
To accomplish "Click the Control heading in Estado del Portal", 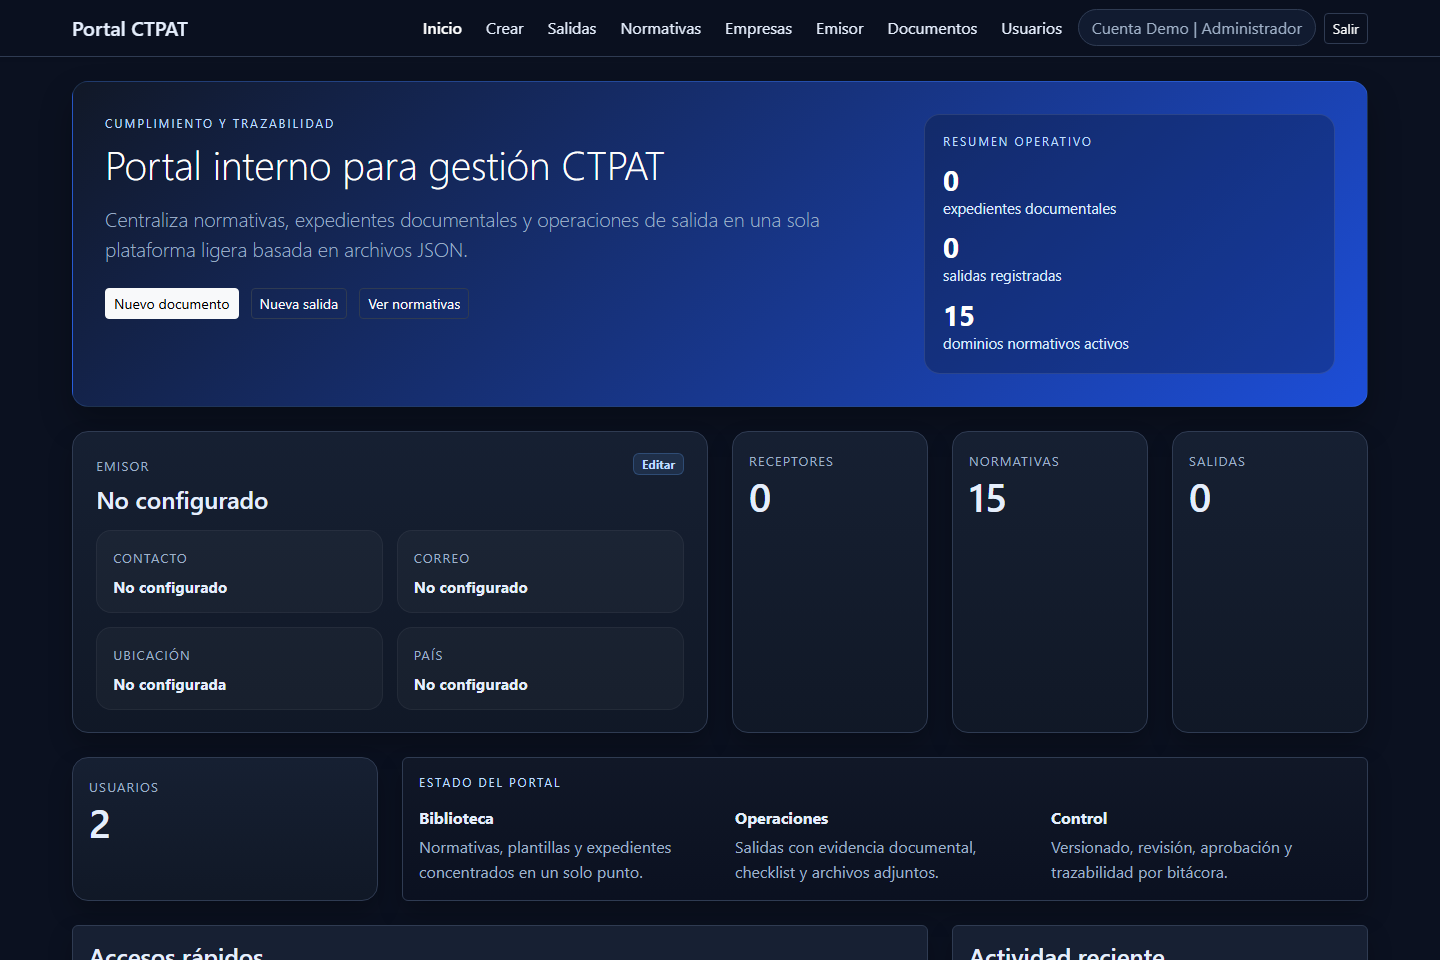I will click(1079, 819).
